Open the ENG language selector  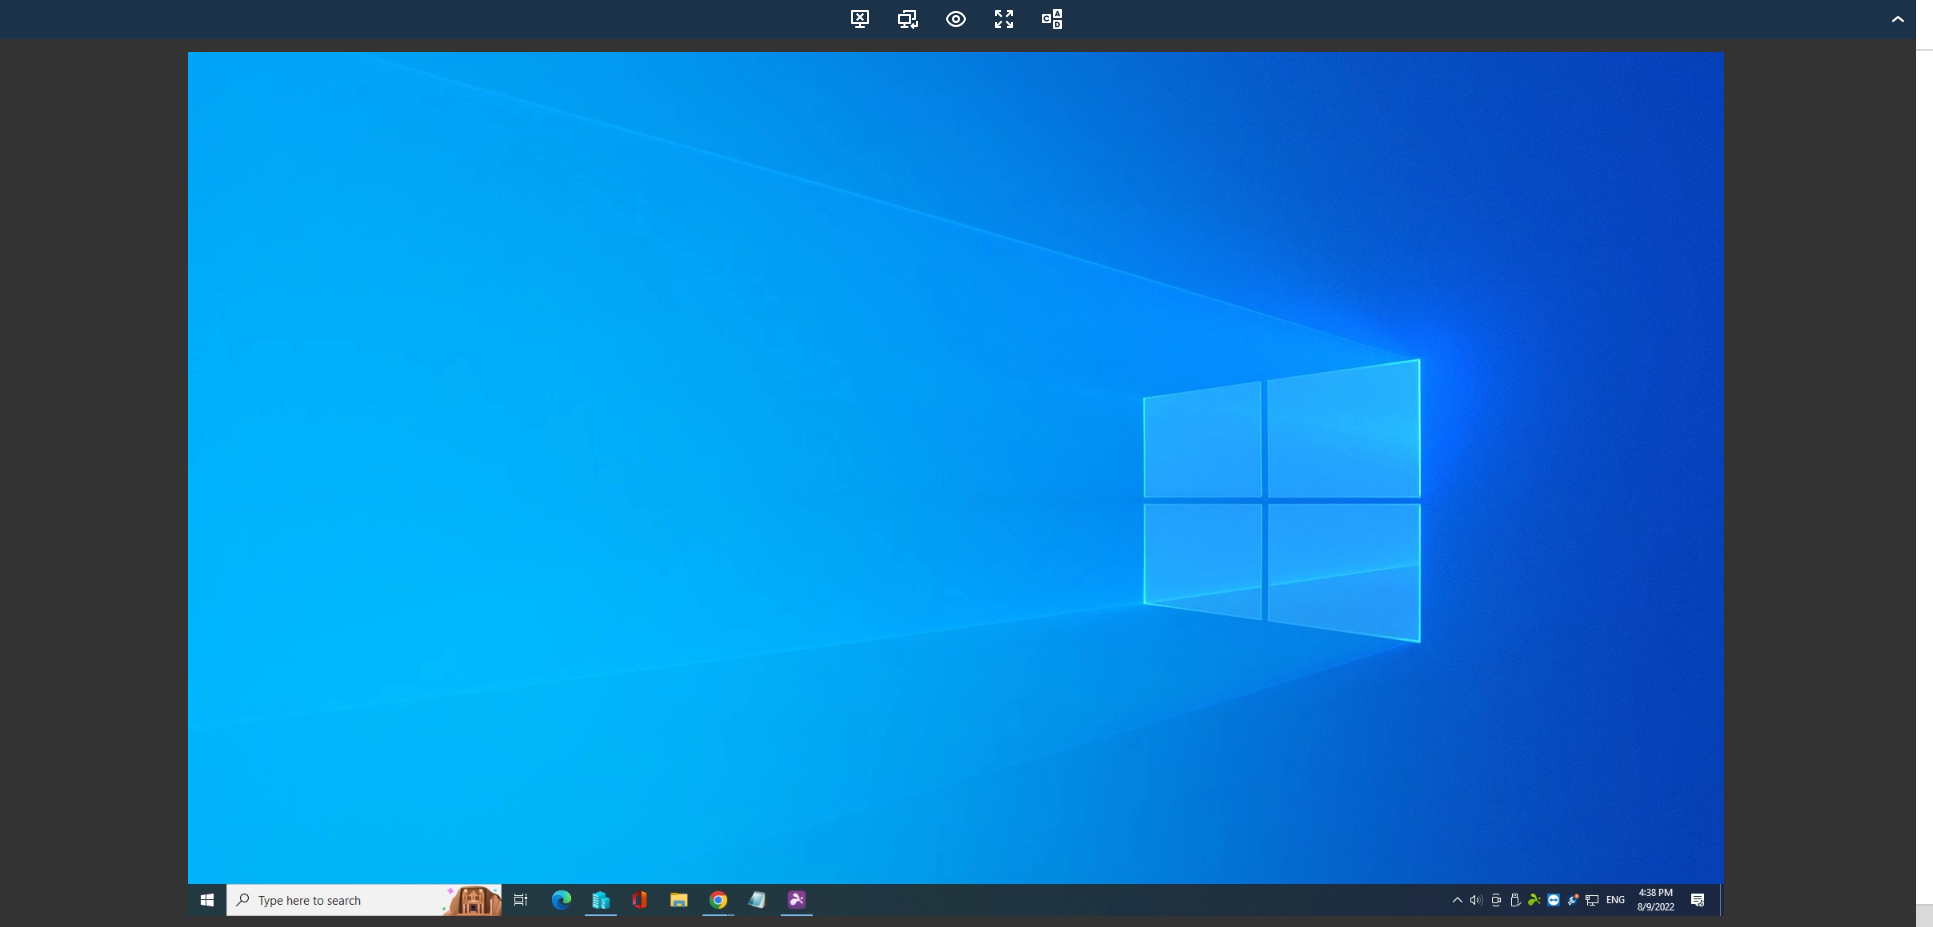(x=1615, y=900)
